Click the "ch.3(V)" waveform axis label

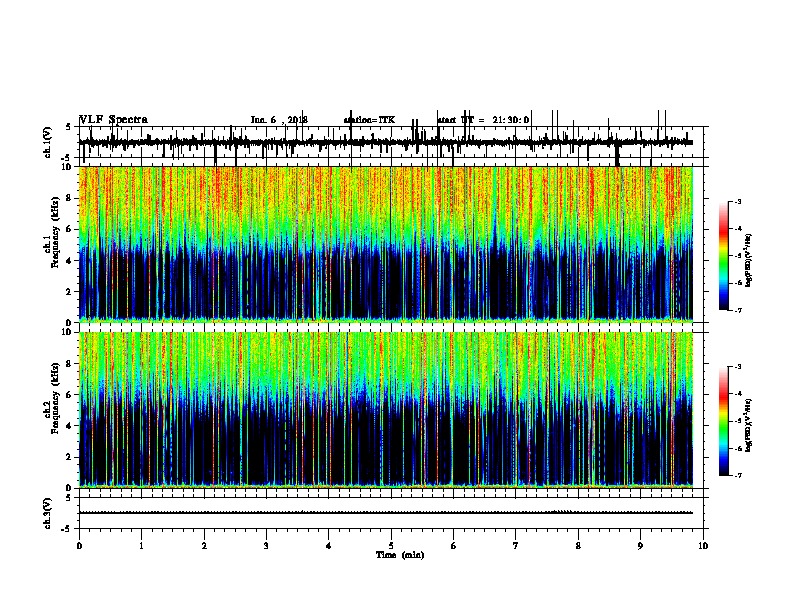[x=47, y=513]
